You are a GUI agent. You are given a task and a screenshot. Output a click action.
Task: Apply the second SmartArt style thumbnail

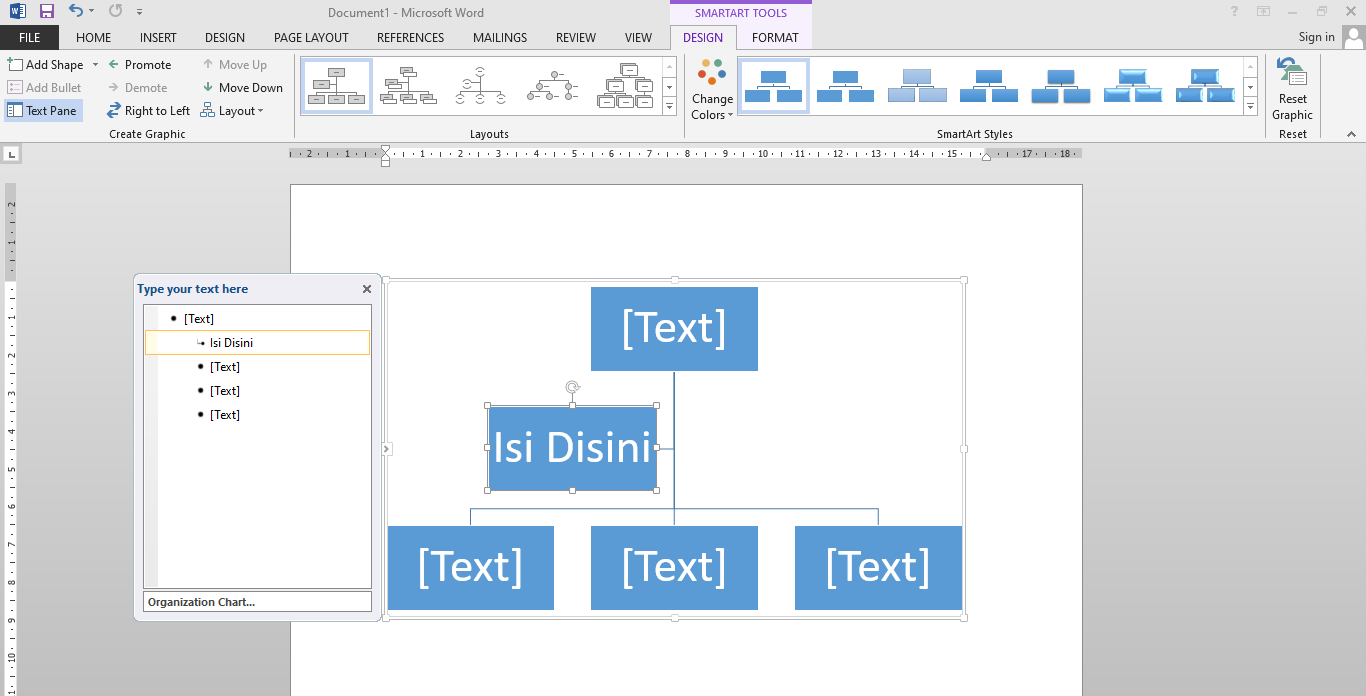point(846,86)
